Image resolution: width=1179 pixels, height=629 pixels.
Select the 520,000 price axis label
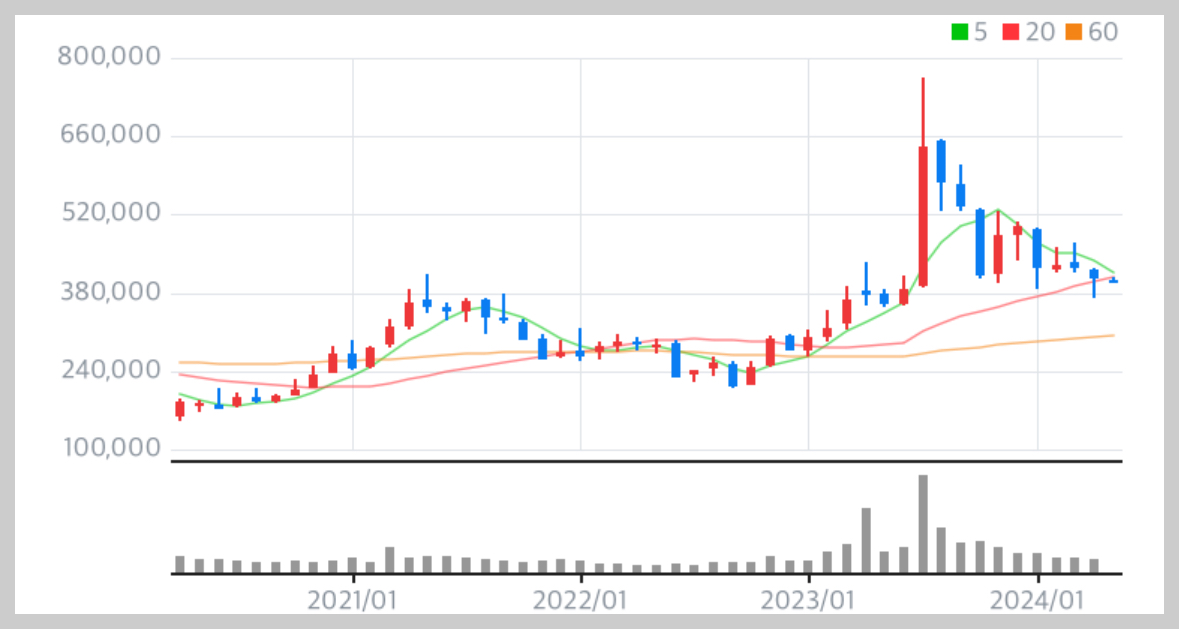click(110, 213)
